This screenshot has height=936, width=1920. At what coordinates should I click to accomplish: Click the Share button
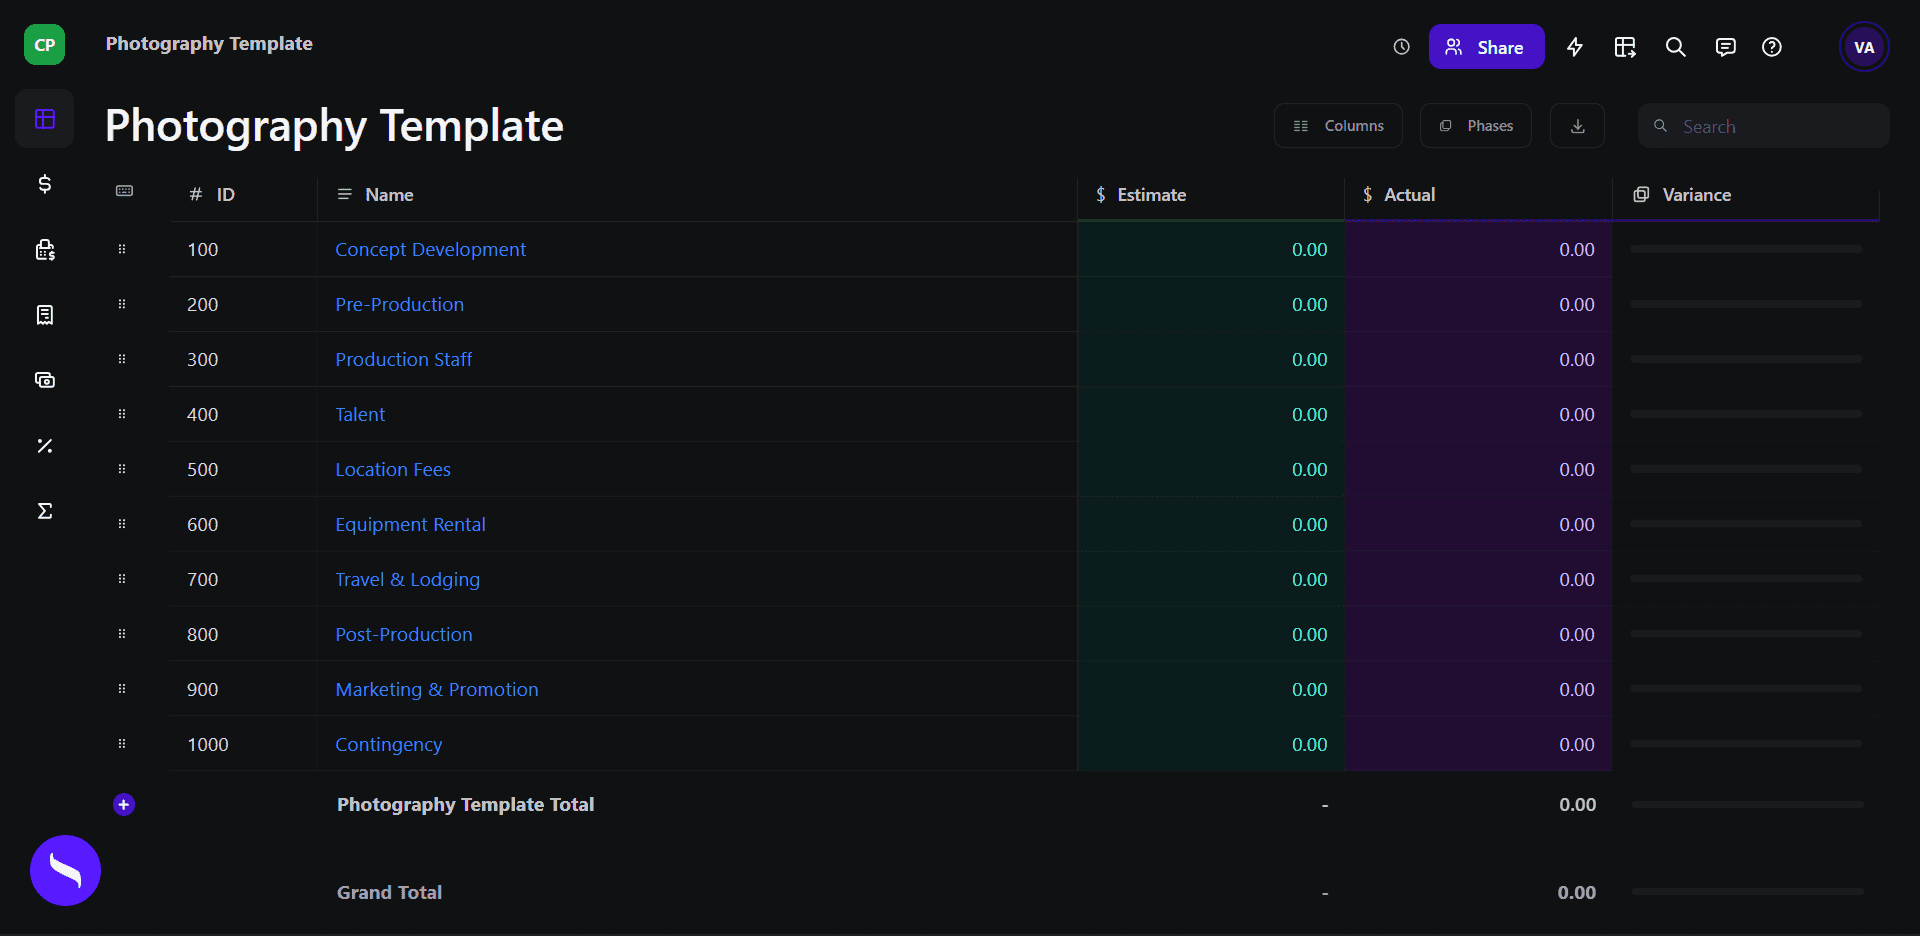pos(1486,47)
